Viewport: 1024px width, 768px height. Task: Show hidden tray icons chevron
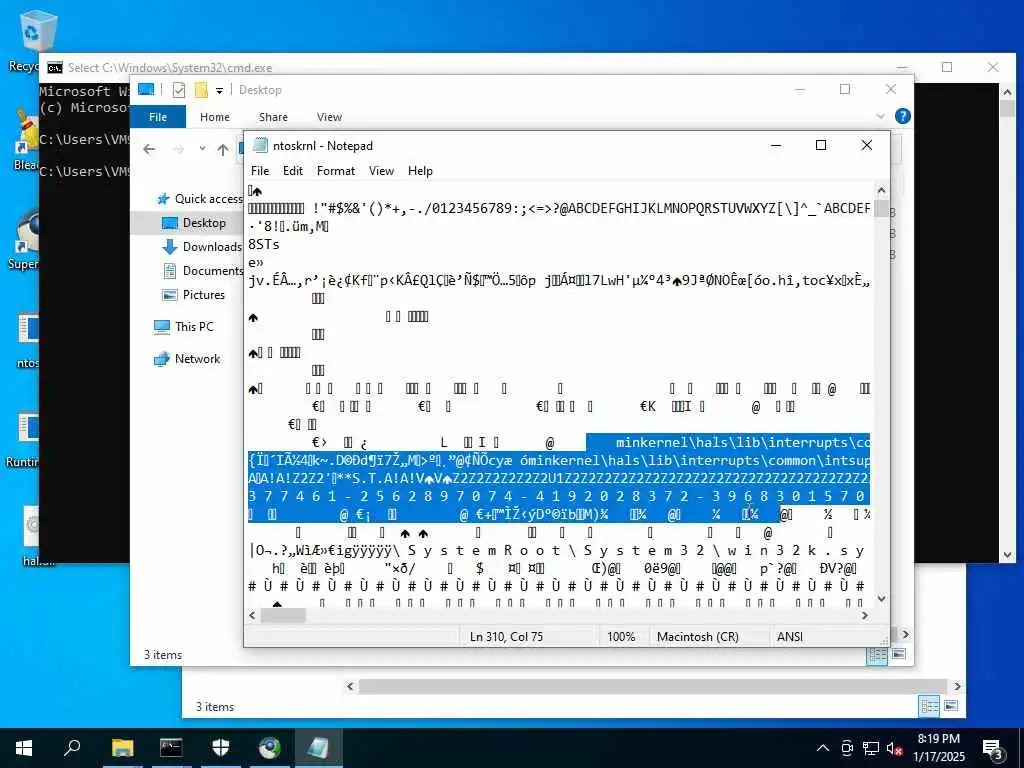(823, 748)
